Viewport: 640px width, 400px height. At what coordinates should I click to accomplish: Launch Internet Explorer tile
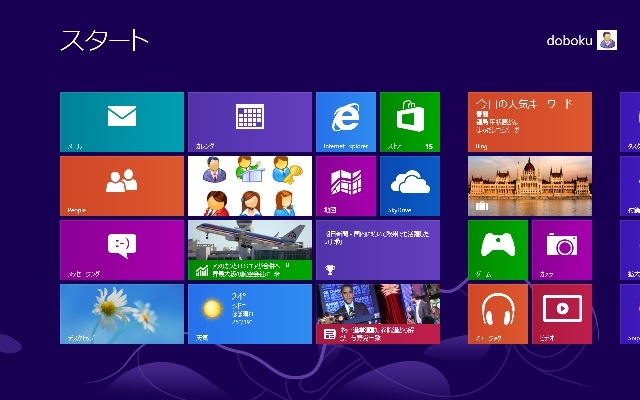coord(346,122)
